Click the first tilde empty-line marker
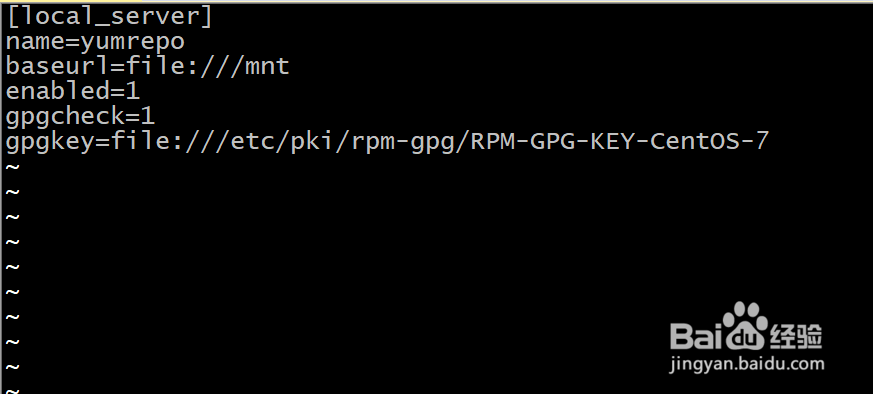 point(13,167)
